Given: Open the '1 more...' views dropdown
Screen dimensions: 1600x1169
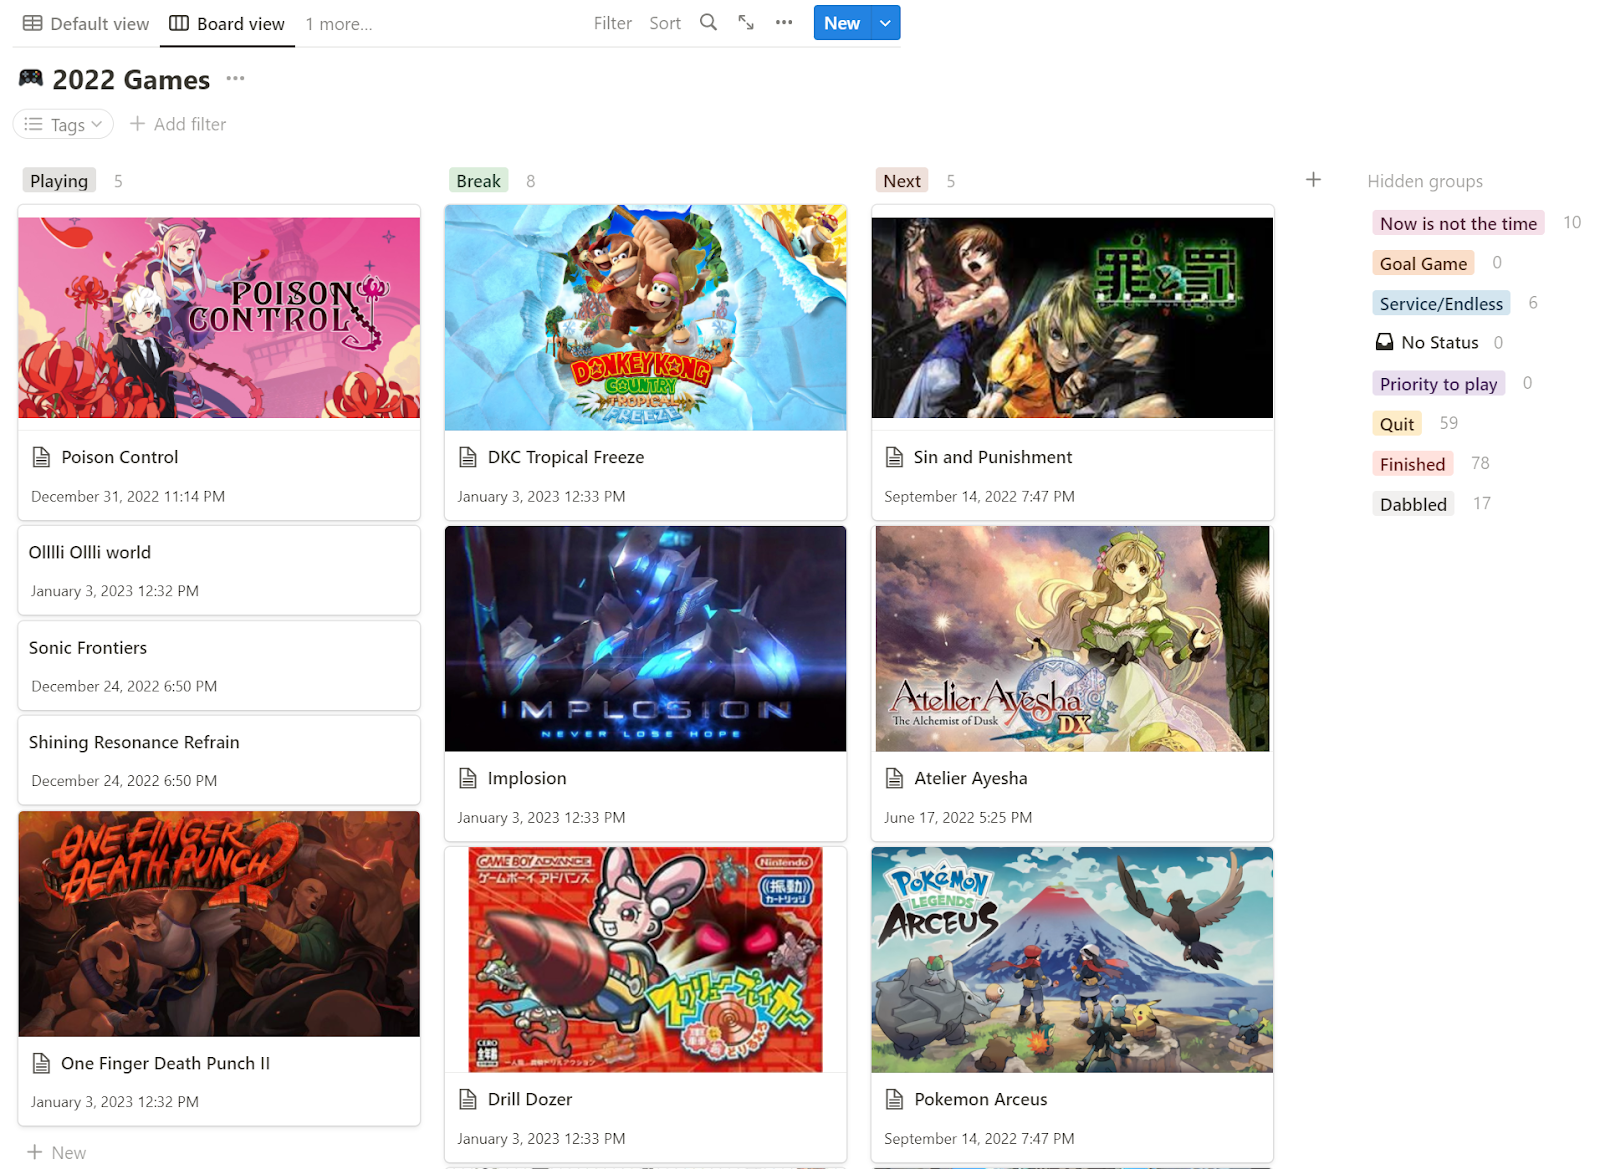Looking at the screenshot, I should coord(339,24).
